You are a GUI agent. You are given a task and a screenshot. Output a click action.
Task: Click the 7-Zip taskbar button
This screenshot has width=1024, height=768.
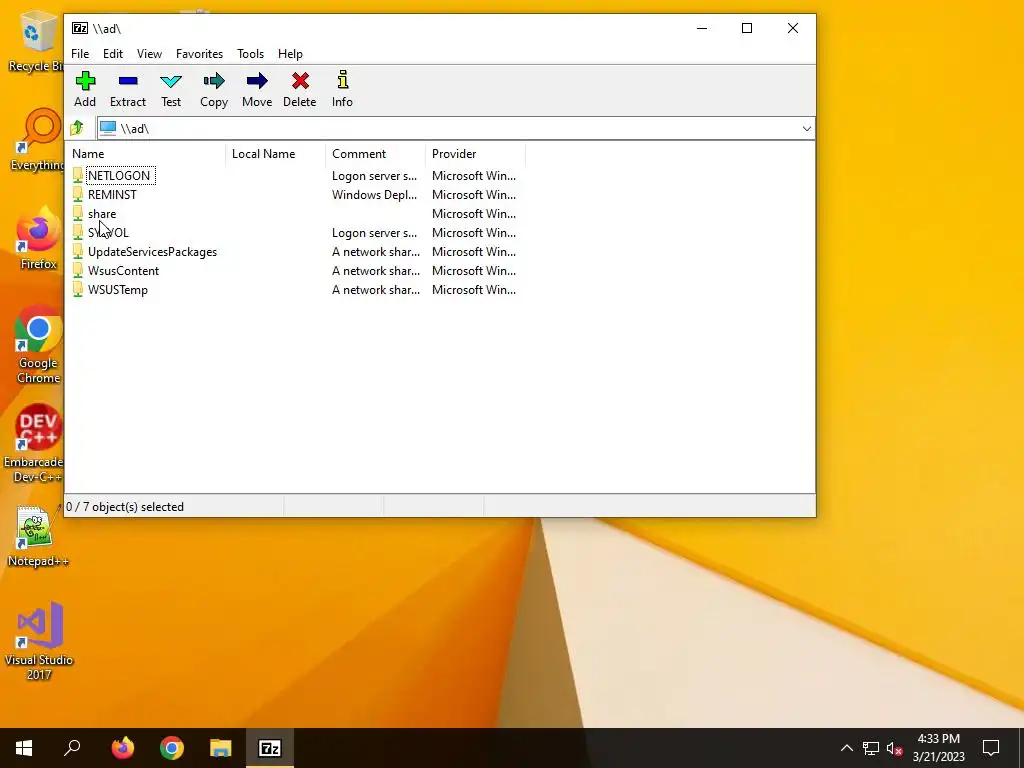[x=270, y=748]
